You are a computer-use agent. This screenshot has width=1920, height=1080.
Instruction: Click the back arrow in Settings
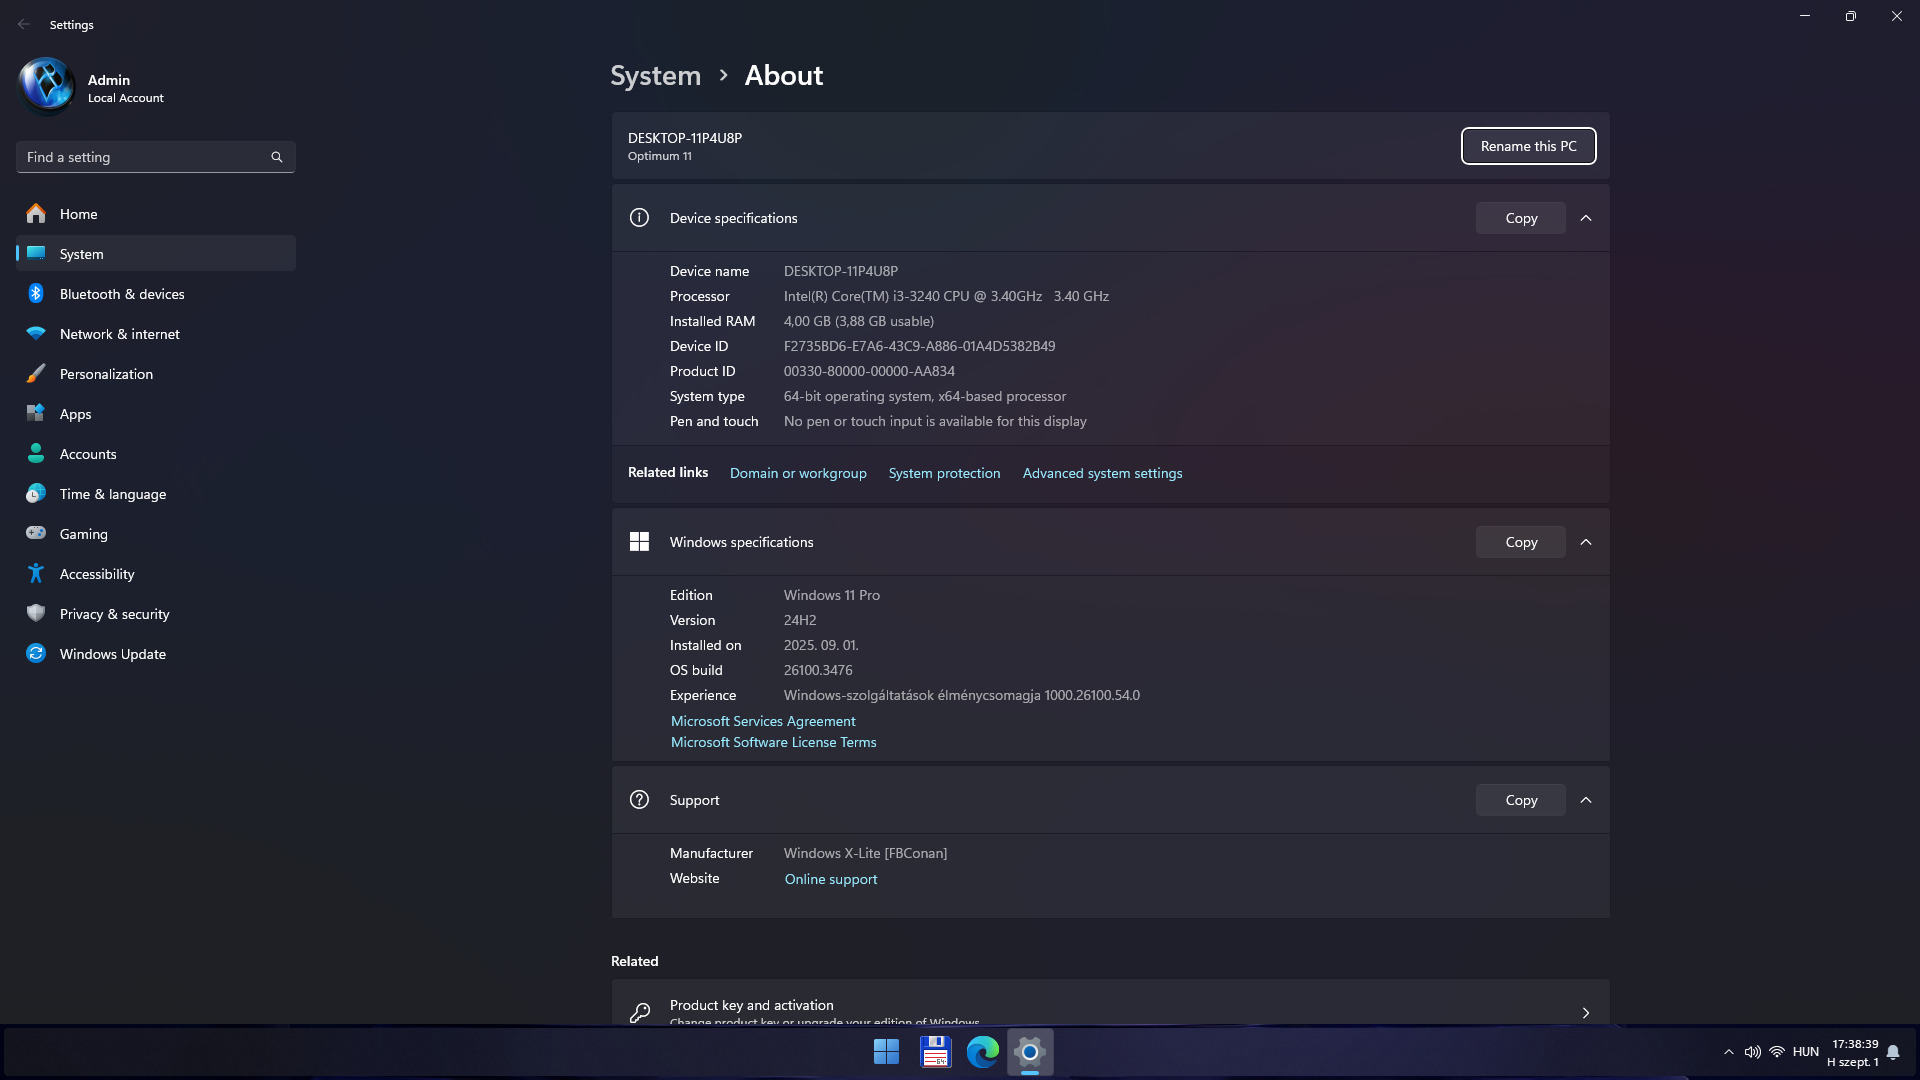click(24, 24)
